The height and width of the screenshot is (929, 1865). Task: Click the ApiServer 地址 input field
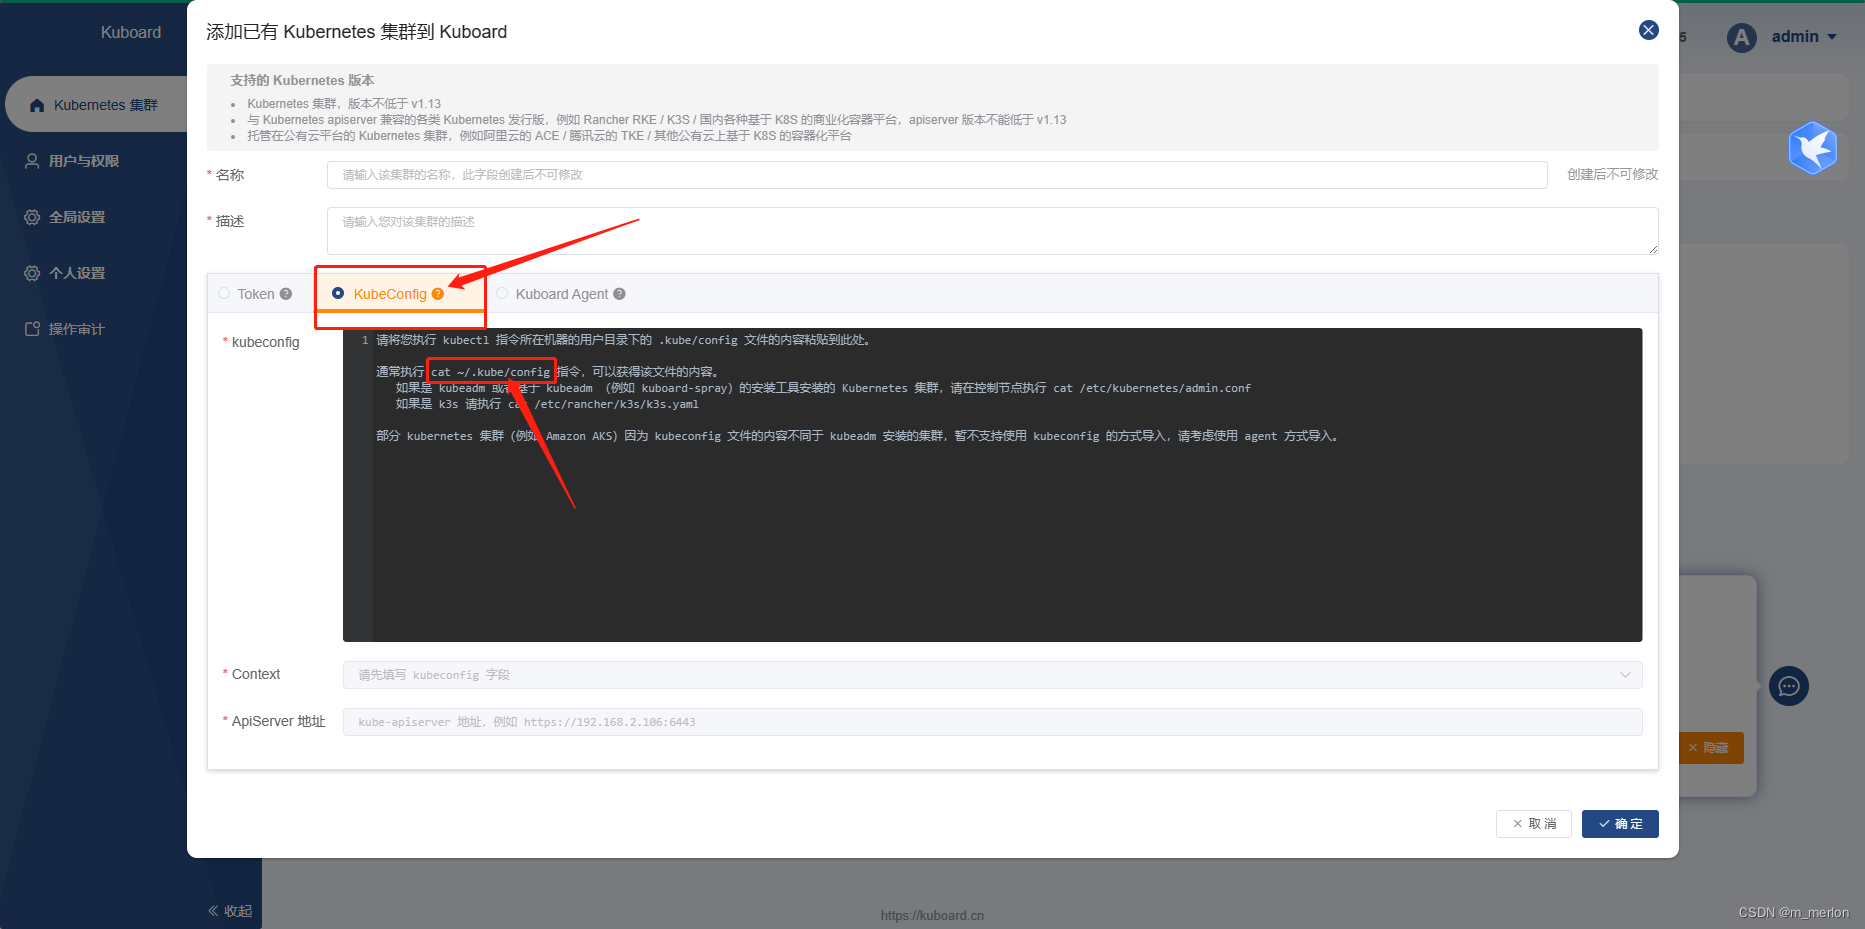[x=992, y=722]
